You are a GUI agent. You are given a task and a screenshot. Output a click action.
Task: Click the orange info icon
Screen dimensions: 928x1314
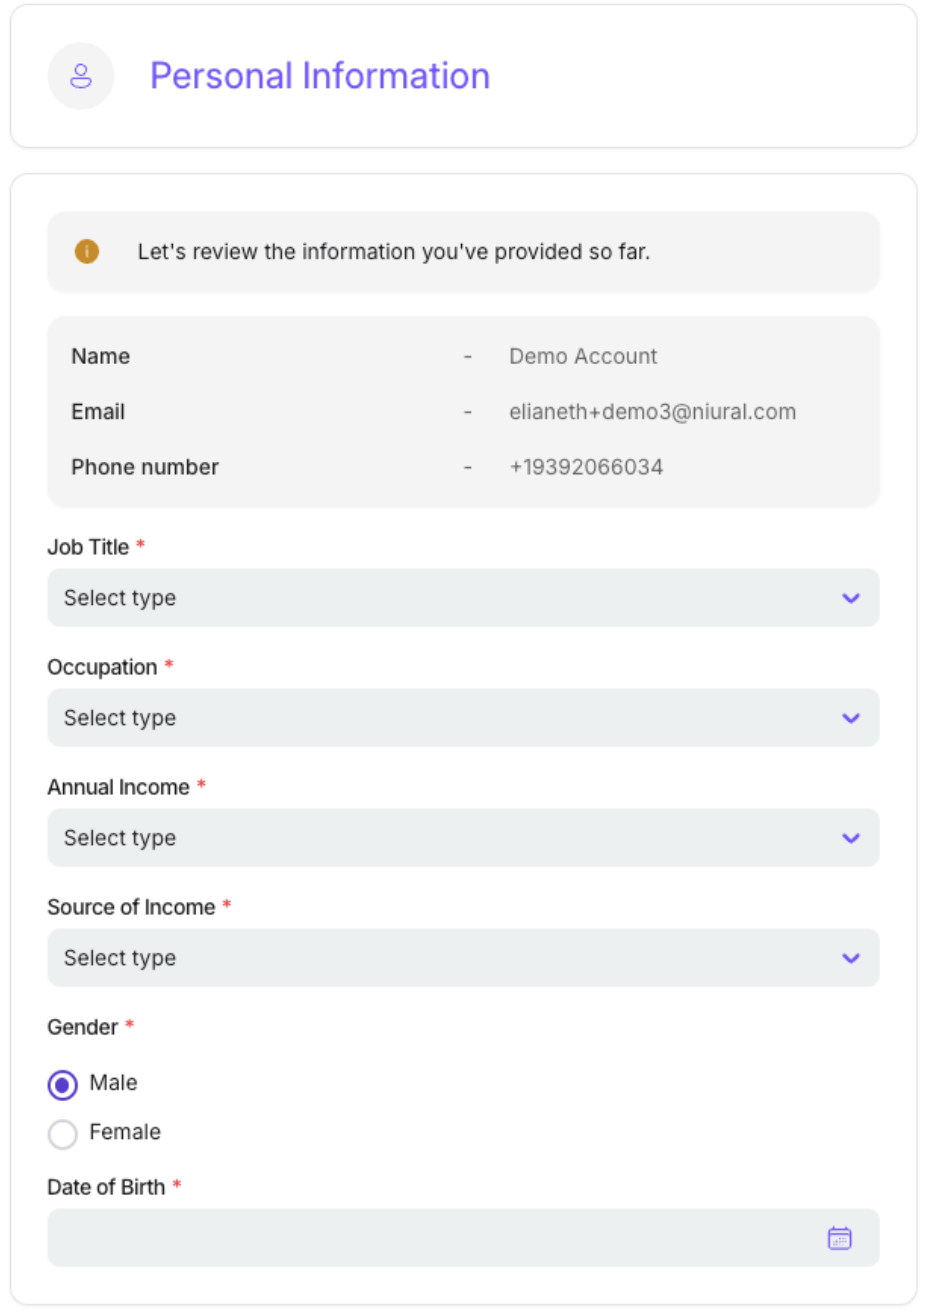[87, 251]
